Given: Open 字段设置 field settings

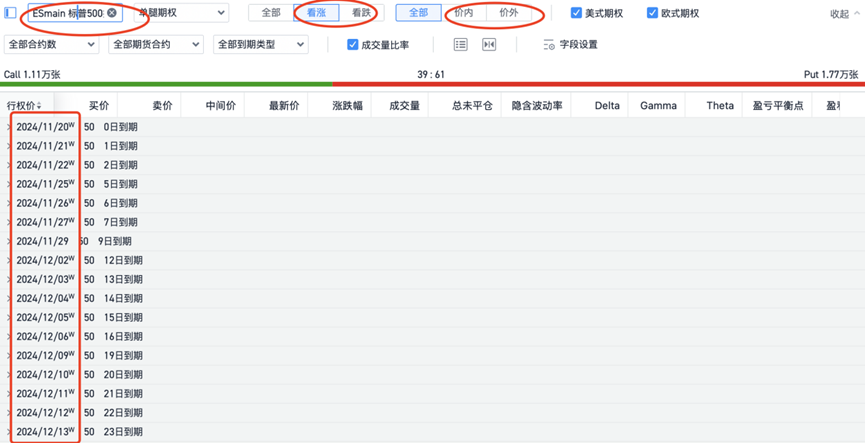Looking at the screenshot, I should tap(570, 45).
